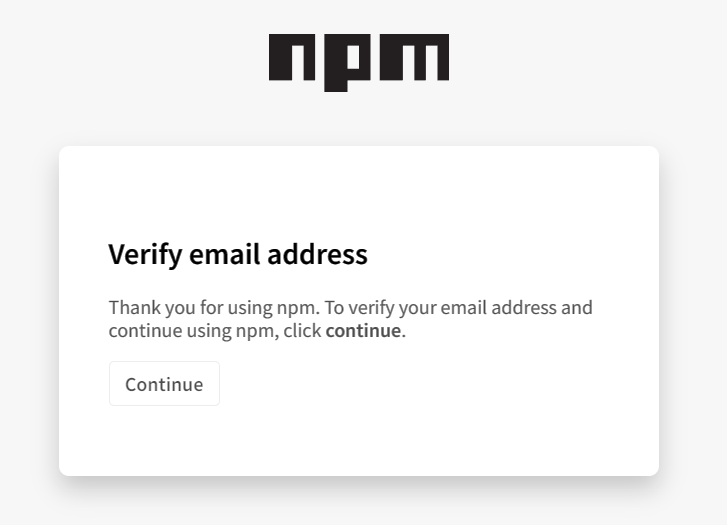Click the letter n in npm logo
The image size is (727, 525).
pyautogui.click(x=292, y=57)
